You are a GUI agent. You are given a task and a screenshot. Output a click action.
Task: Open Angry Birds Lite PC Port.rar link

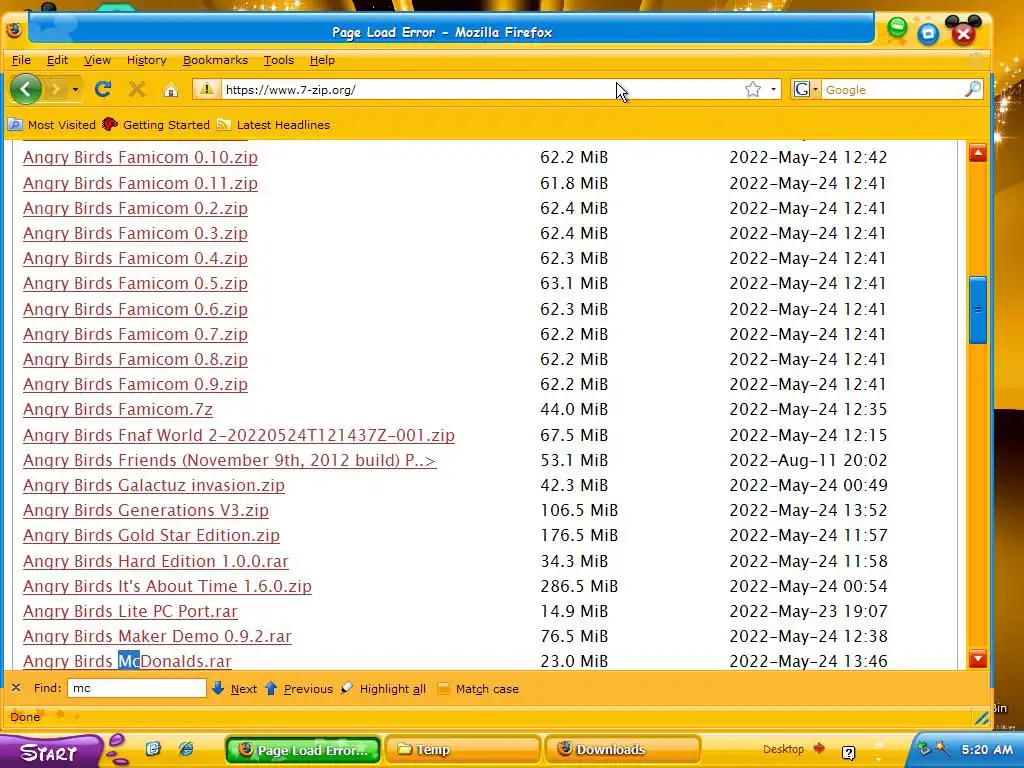131,611
